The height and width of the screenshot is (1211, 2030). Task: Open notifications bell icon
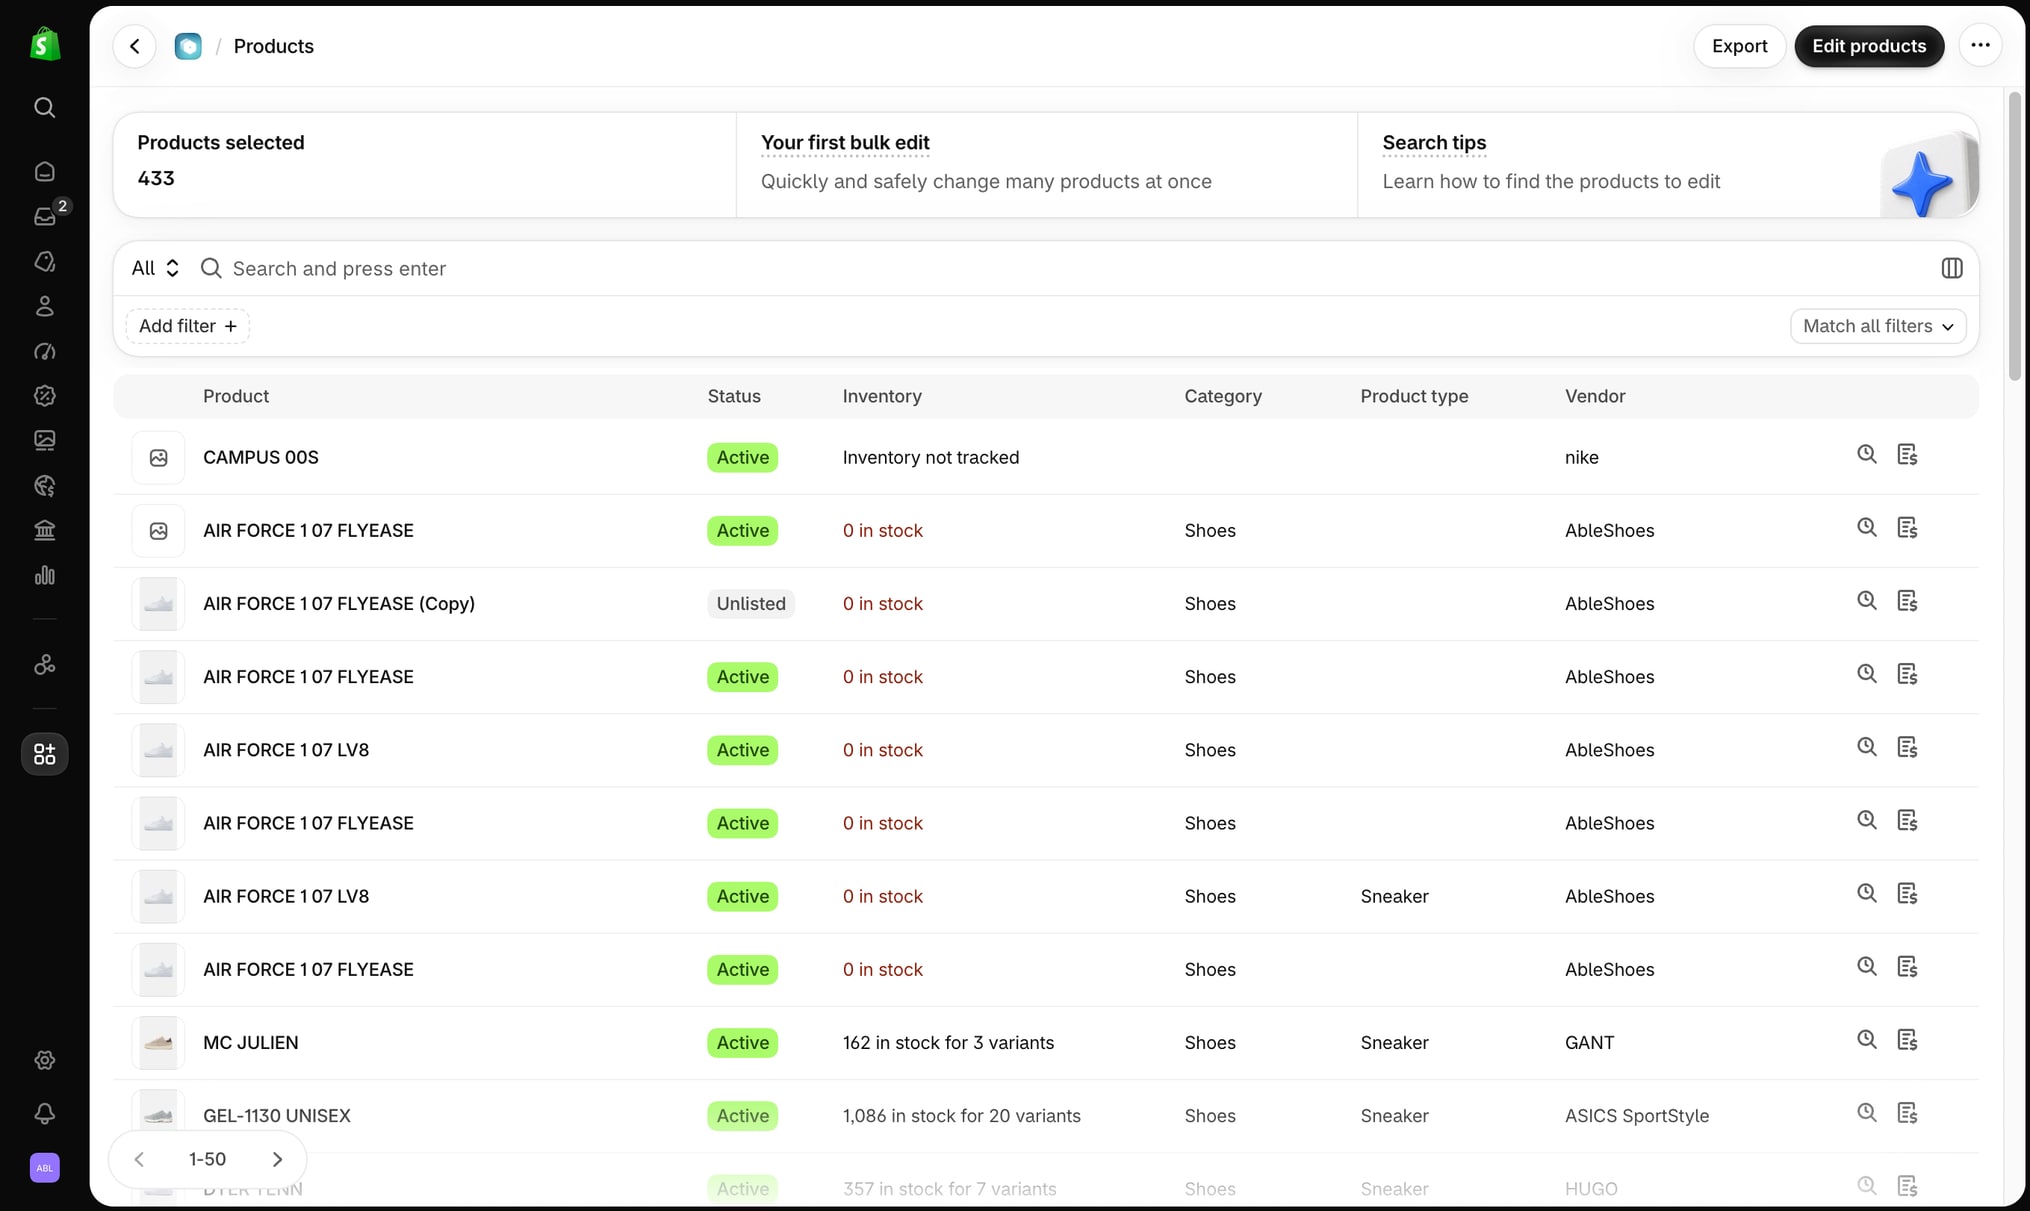coord(45,1114)
